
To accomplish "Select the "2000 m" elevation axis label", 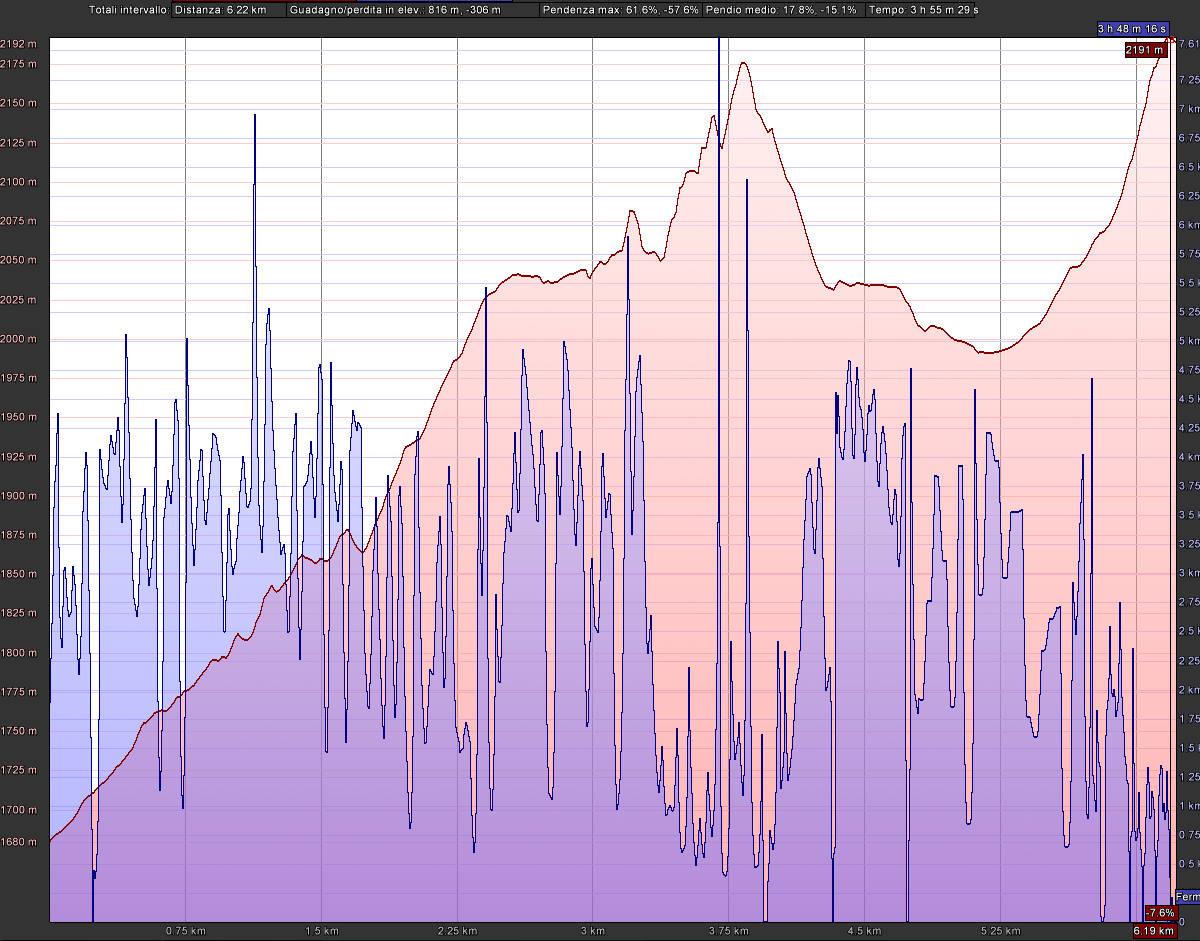I will tap(18, 339).
